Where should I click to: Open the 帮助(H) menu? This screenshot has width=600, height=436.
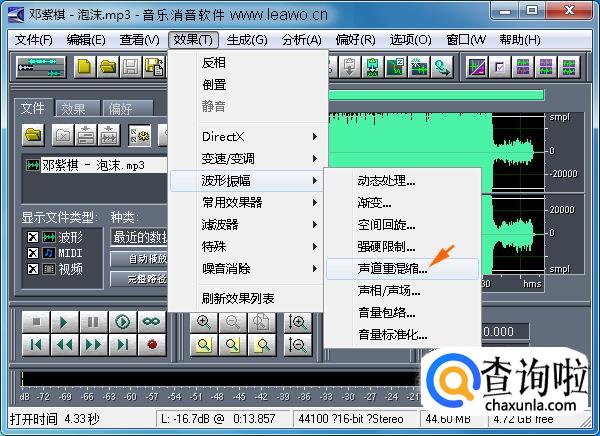(x=520, y=40)
